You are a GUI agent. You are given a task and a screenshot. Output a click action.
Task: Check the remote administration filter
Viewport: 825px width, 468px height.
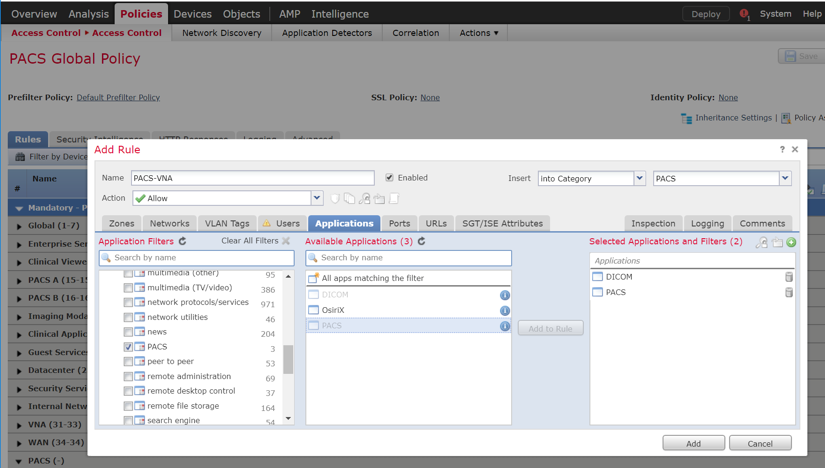(128, 376)
